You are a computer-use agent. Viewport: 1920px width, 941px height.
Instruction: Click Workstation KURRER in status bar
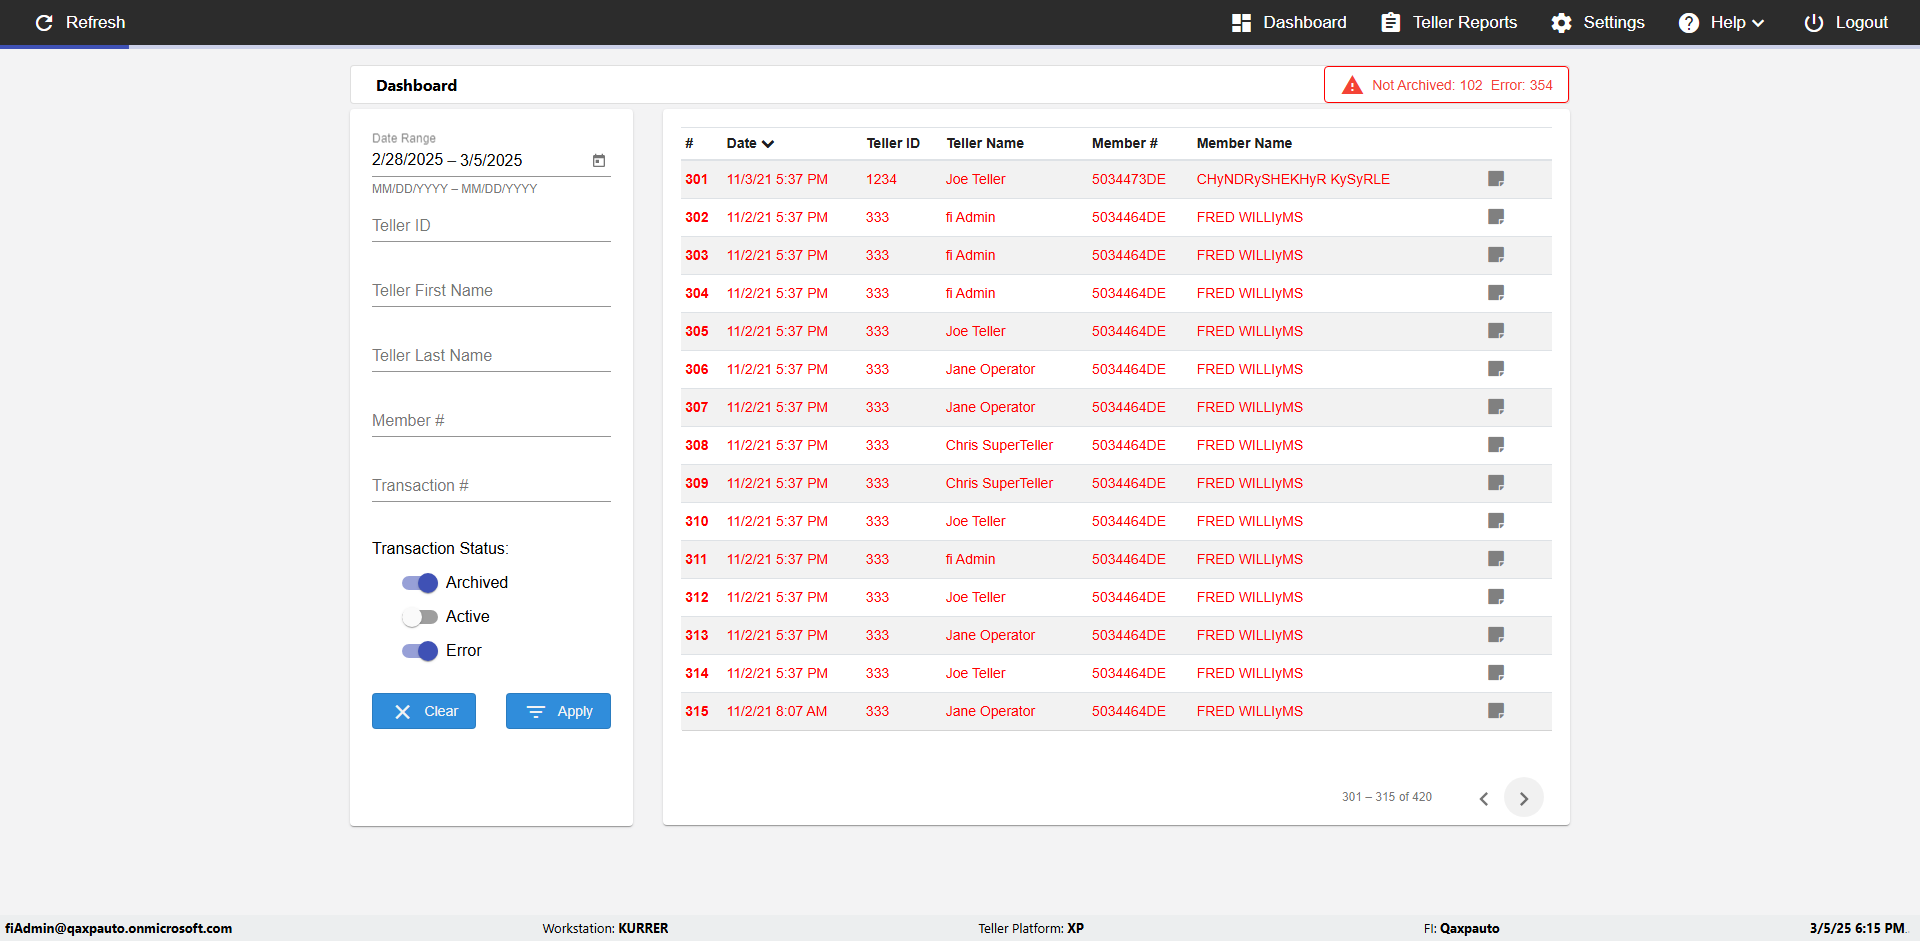605,928
